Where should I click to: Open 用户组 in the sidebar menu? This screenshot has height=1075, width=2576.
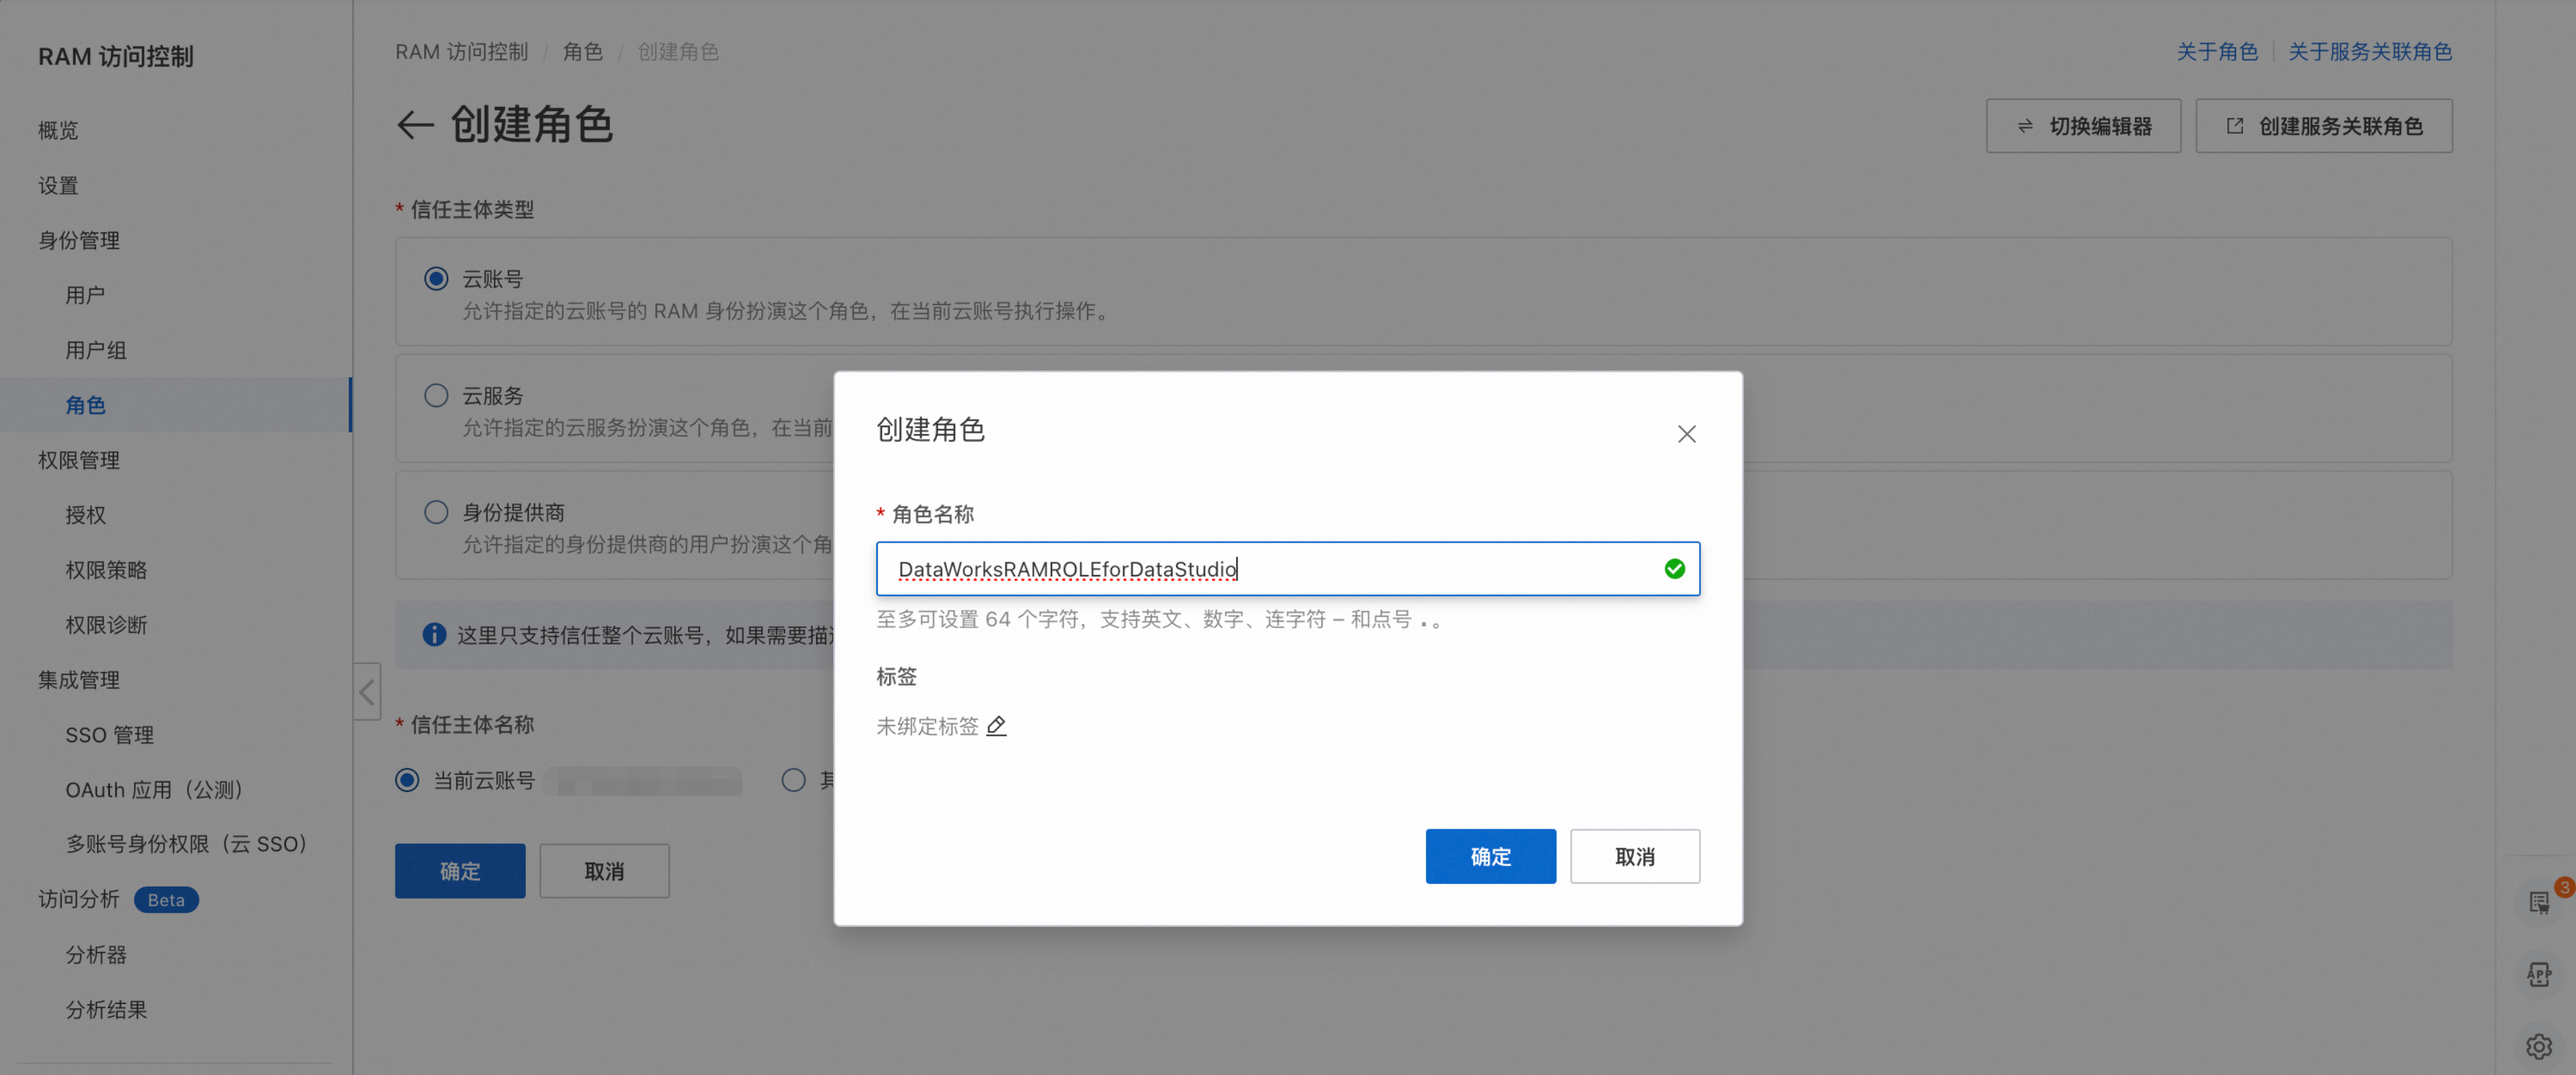(96, 350)
